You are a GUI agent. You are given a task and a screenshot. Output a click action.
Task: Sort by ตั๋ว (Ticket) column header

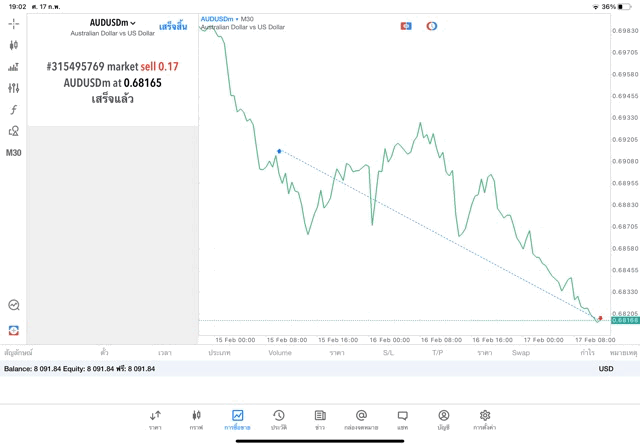click(104, 353)
